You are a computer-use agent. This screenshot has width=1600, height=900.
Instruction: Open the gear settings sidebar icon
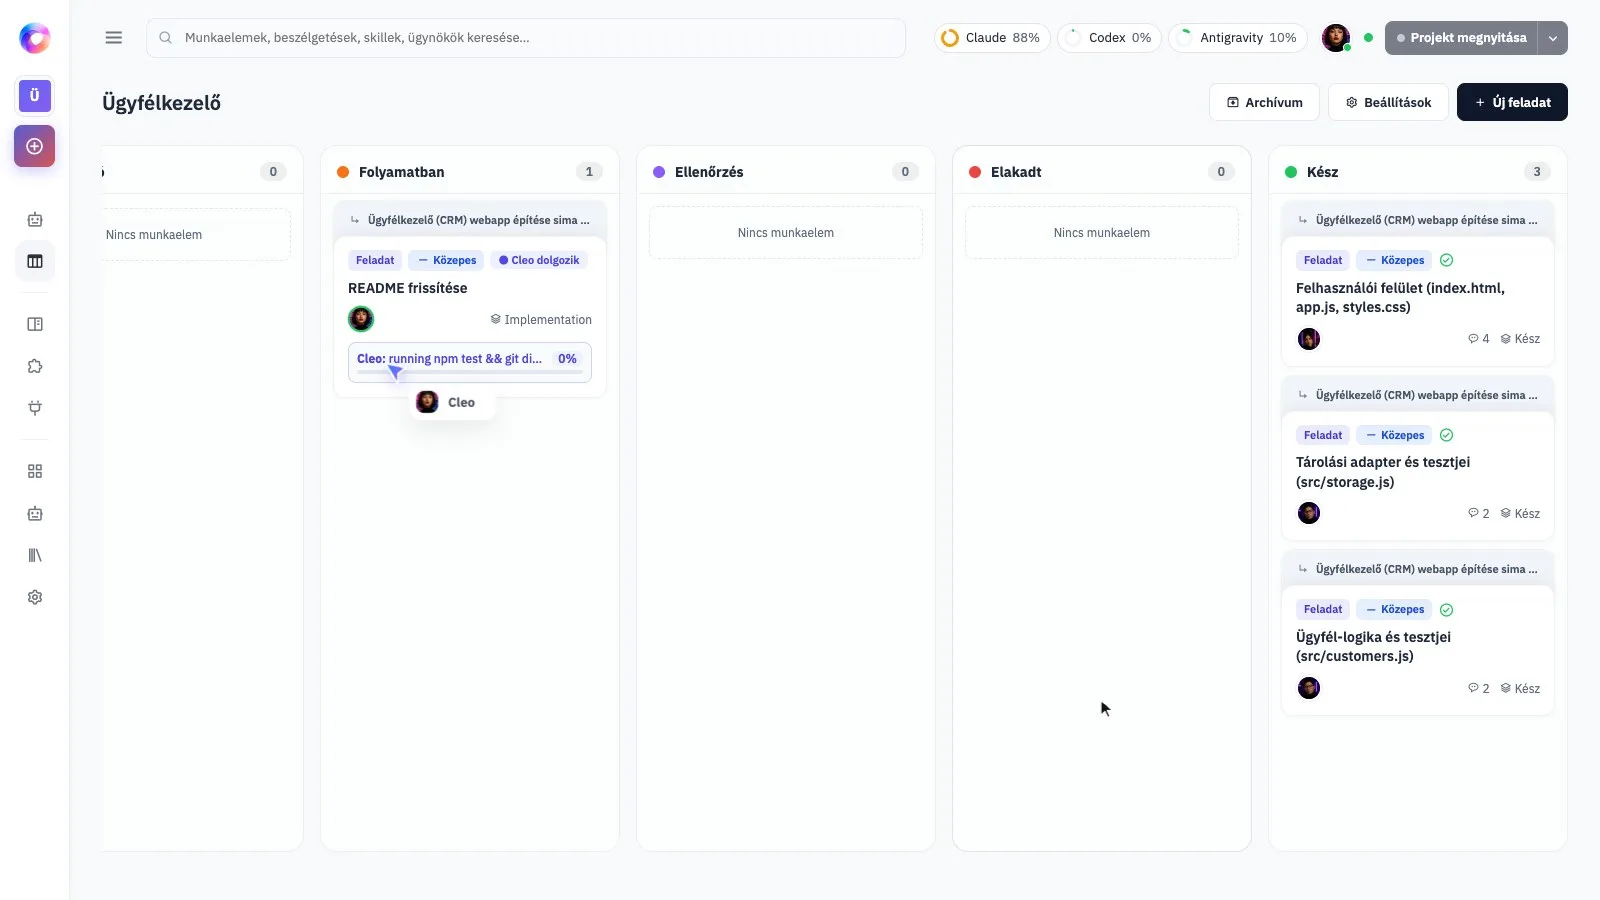[x=35, y=597]
